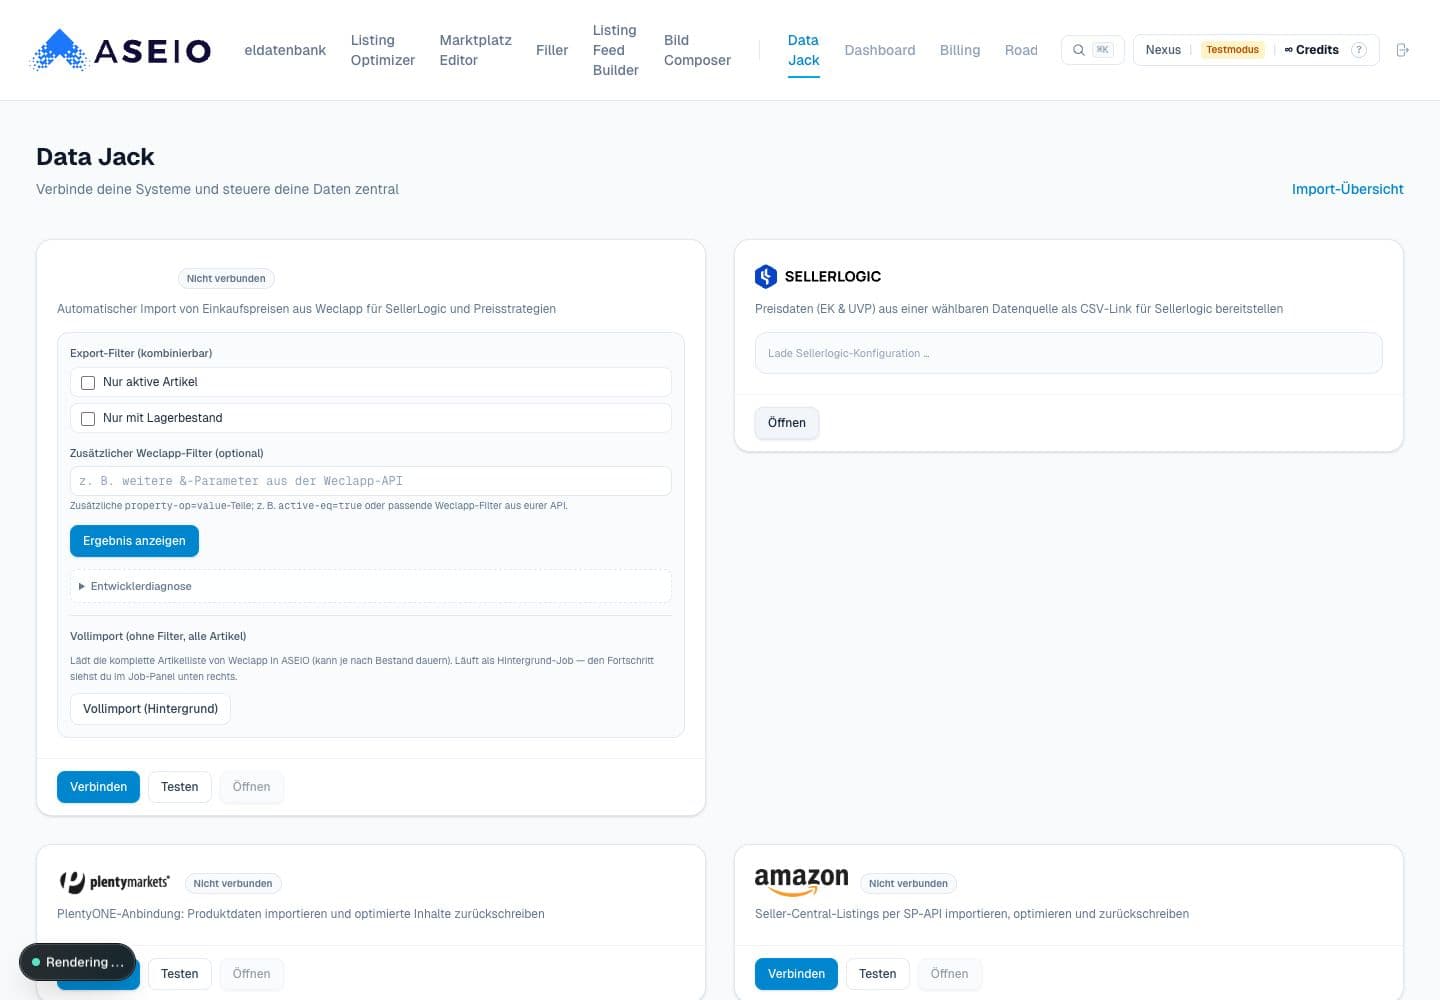Expand the Entwicklerdiagnose section
This screenshot has width=1440, height=1000.
(x=135, y=586)
